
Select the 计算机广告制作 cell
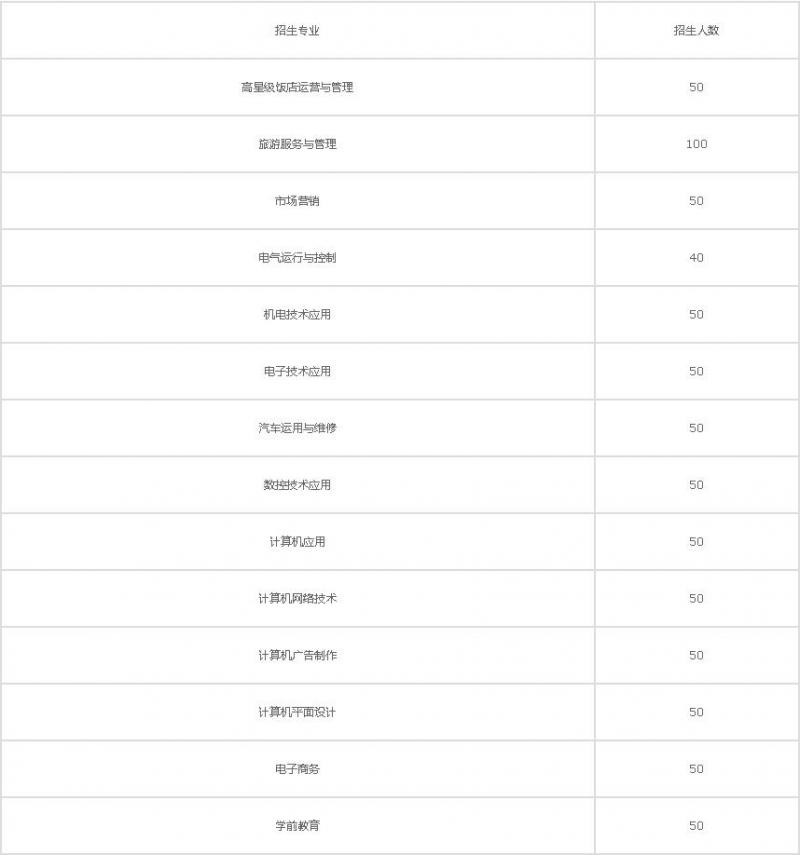tap(297, 655)
